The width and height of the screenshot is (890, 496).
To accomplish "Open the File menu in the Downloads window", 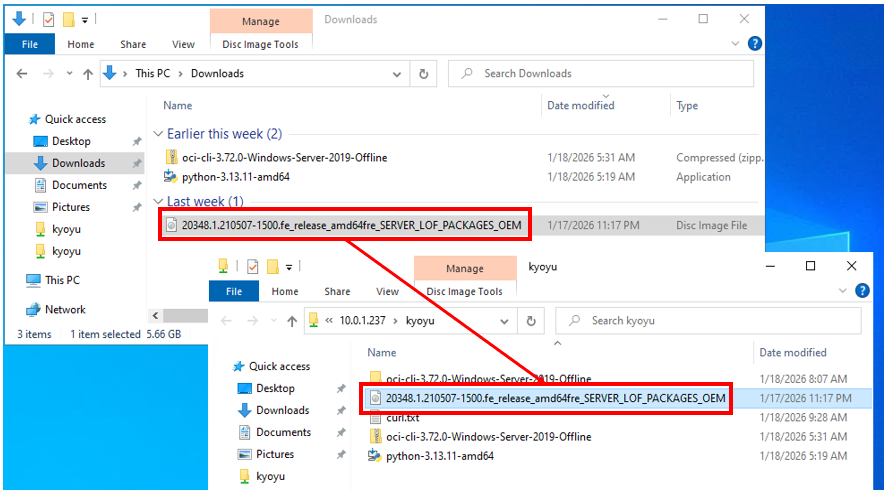I will tap(30, 44).
